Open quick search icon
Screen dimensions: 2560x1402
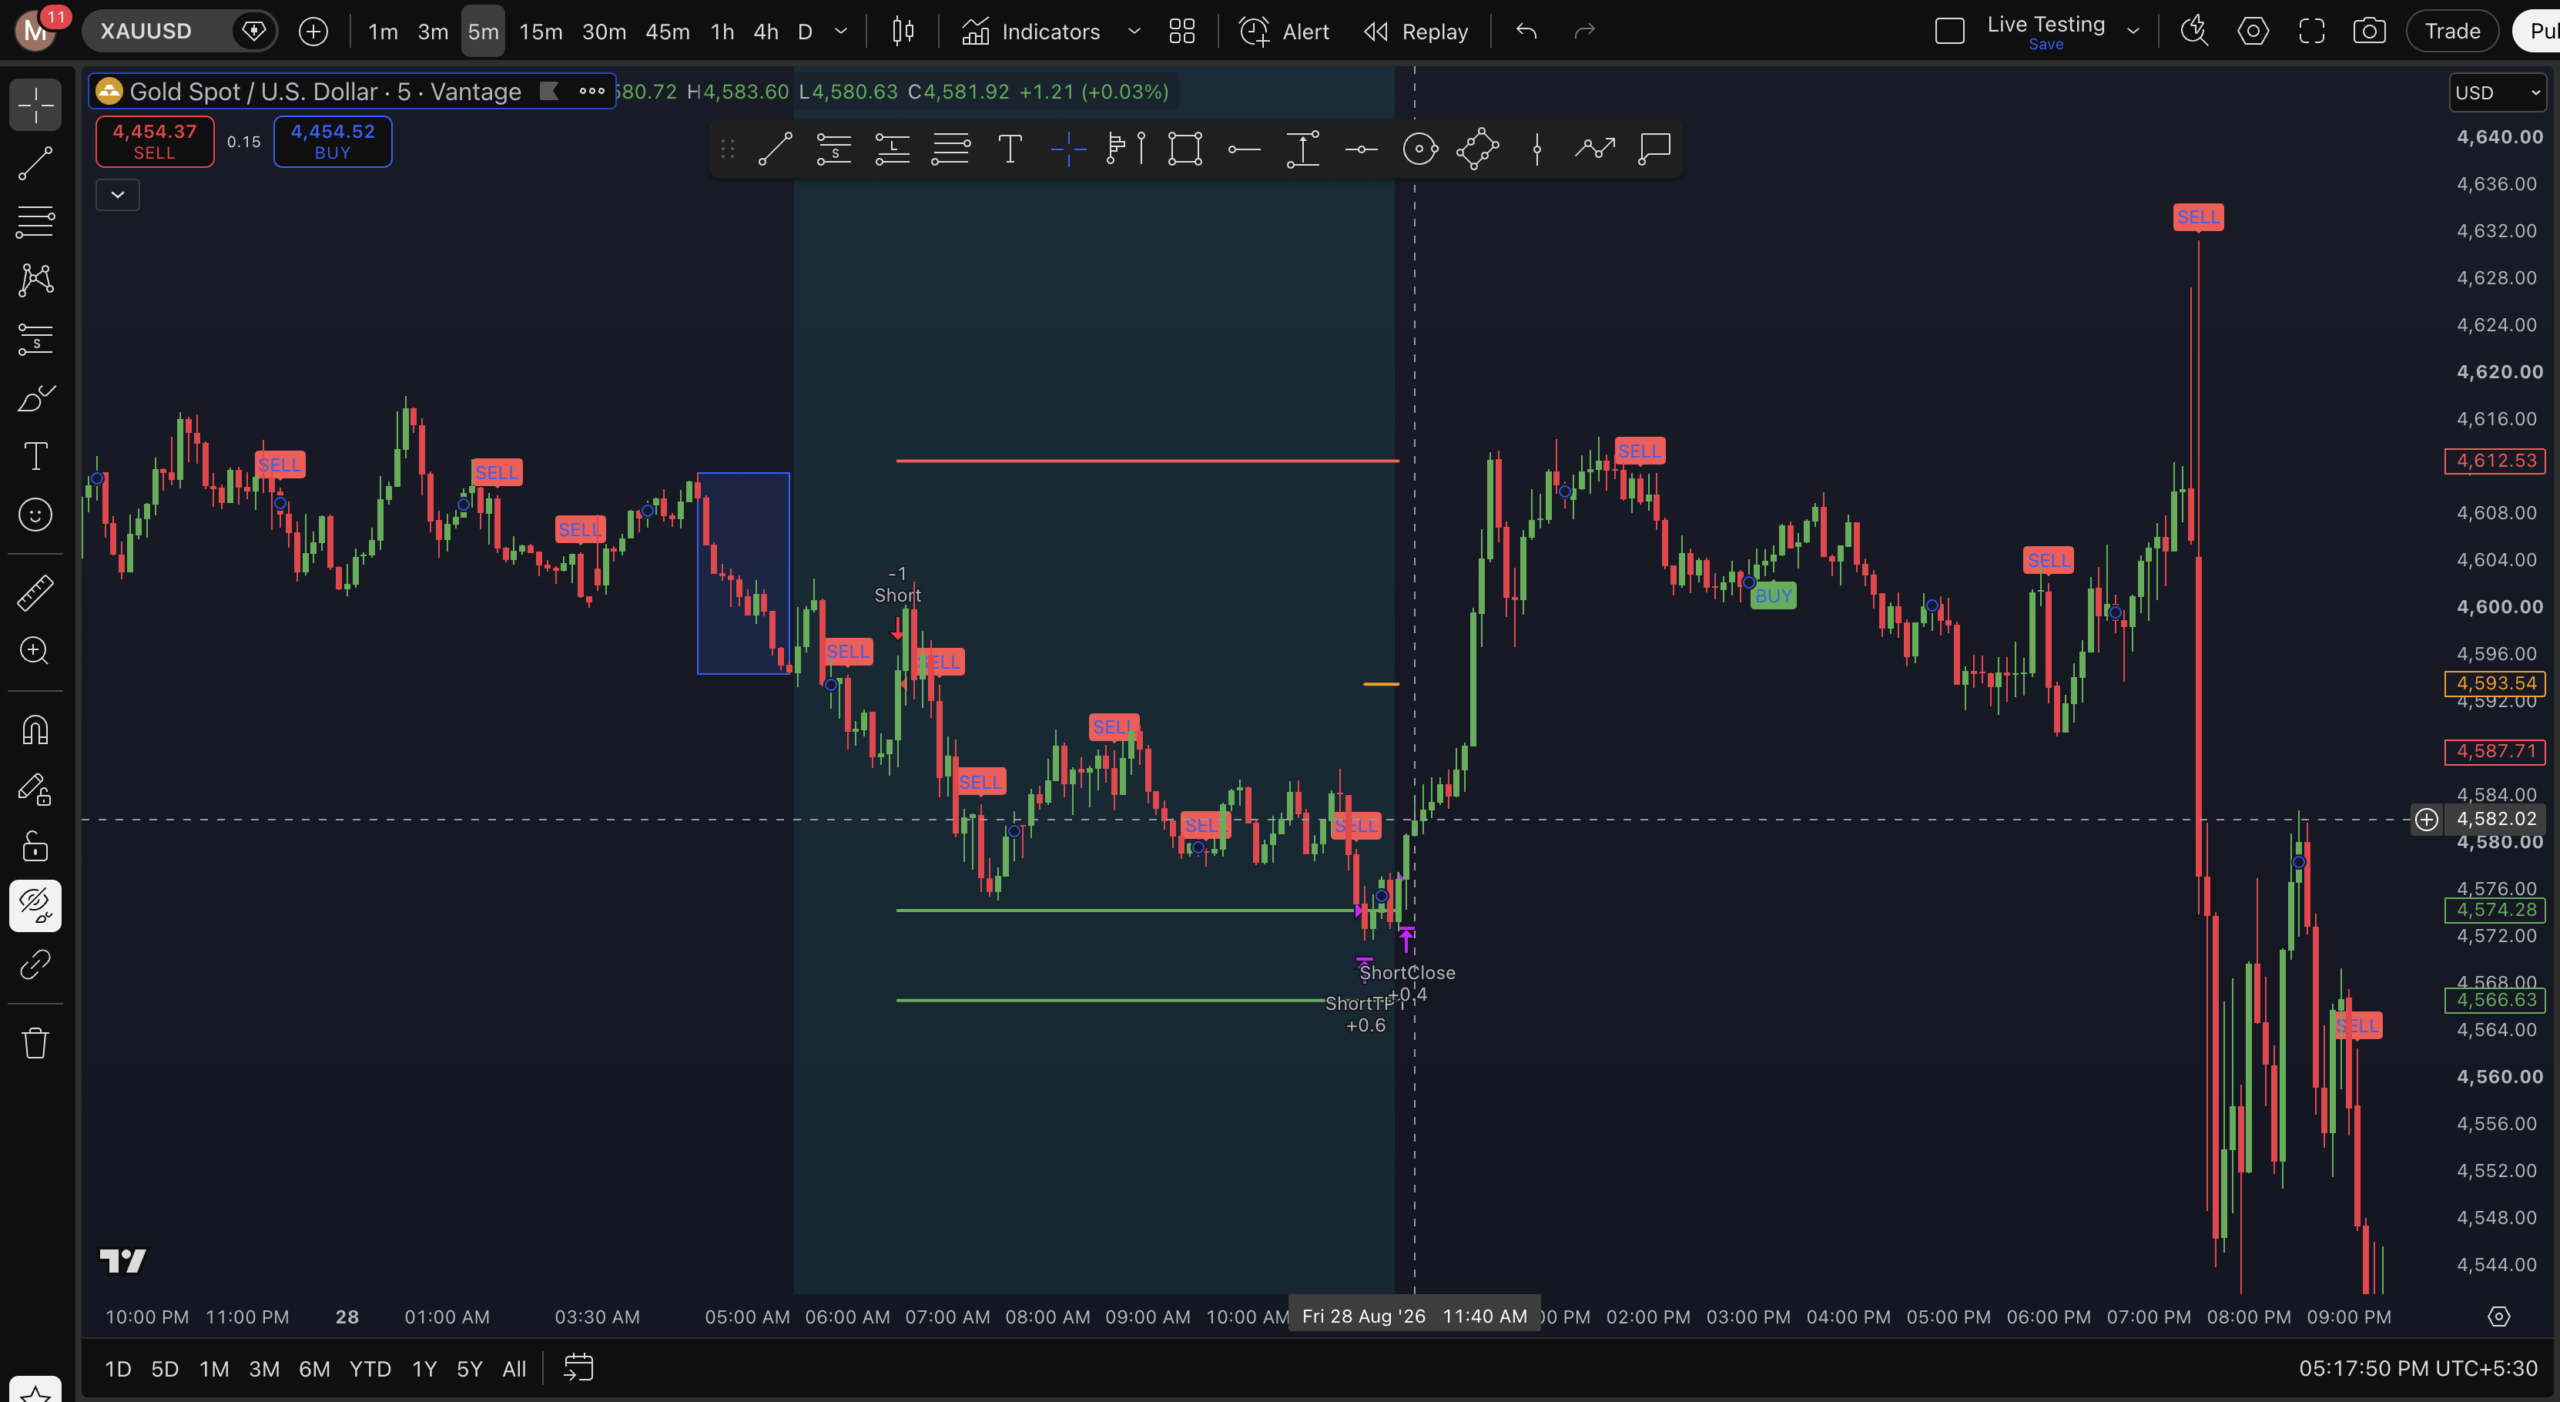tap(2194, 31)
